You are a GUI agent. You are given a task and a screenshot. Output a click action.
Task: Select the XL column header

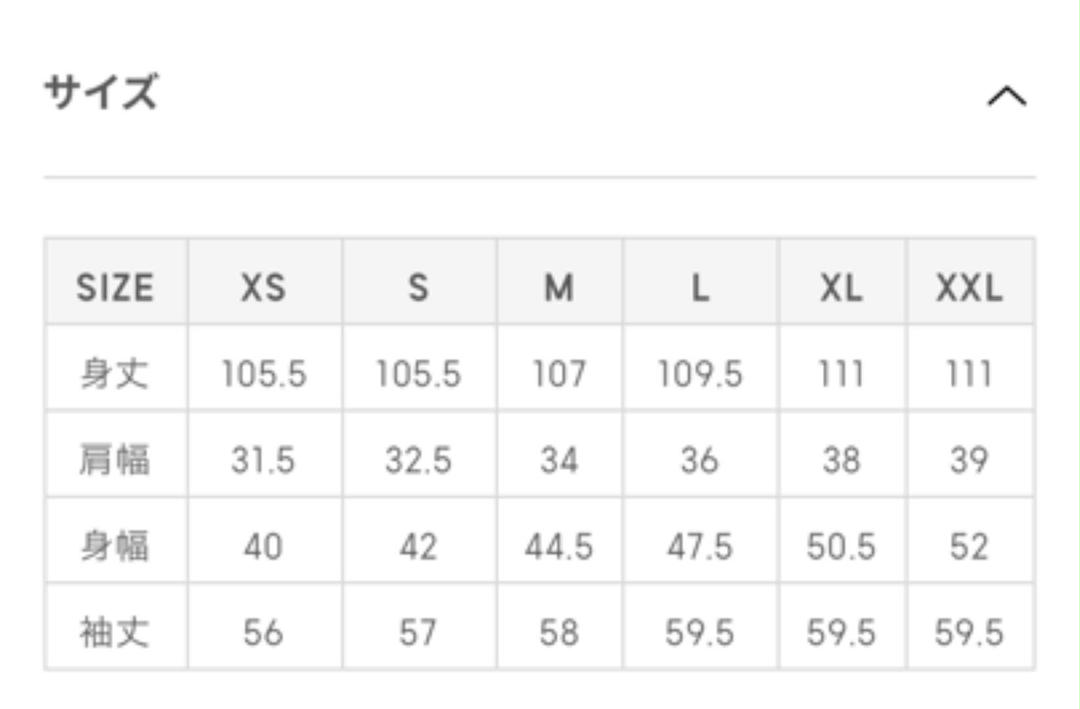point(842,287)
